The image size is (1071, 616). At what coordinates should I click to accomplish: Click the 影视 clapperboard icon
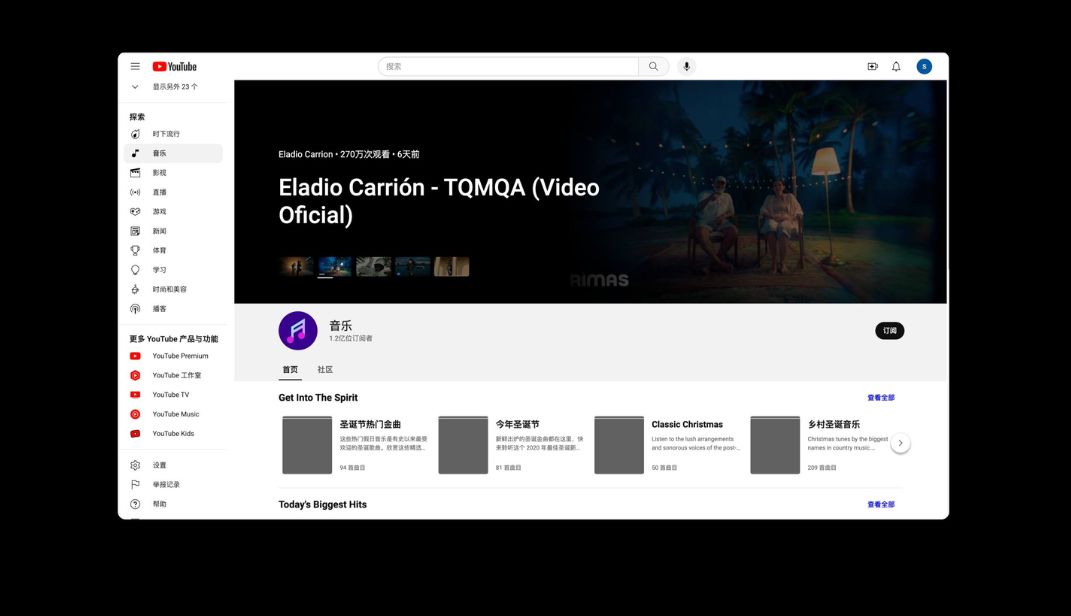click(135, 173)
